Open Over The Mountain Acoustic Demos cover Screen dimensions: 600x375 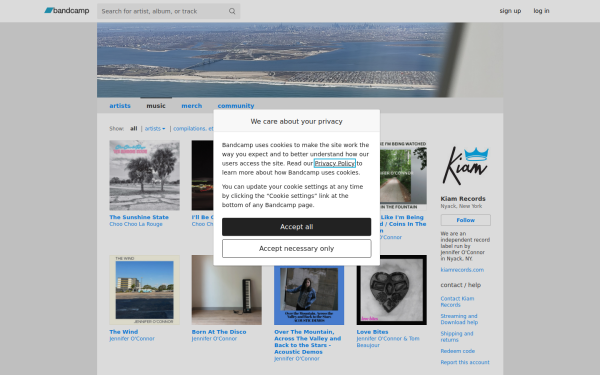click(309, 295)
